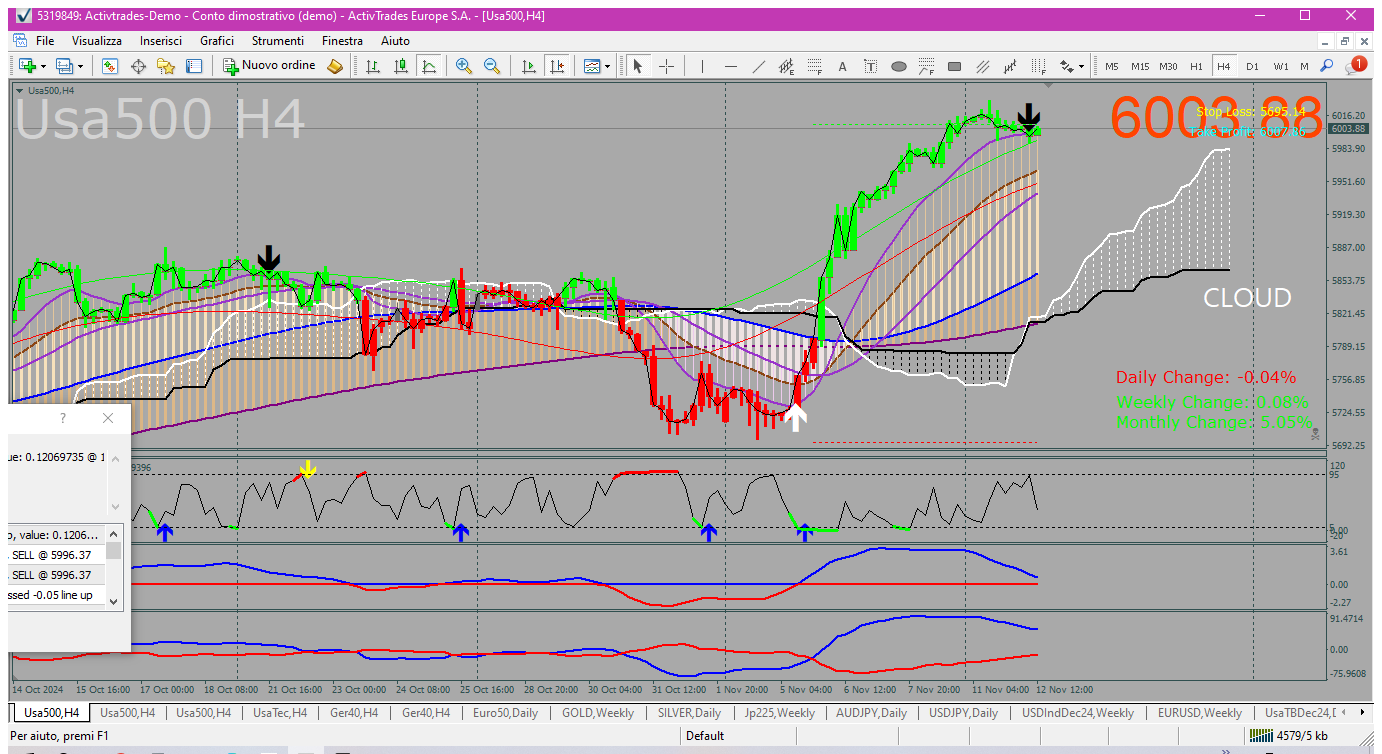Set timeframe to W1

[x=1280, y=66]
